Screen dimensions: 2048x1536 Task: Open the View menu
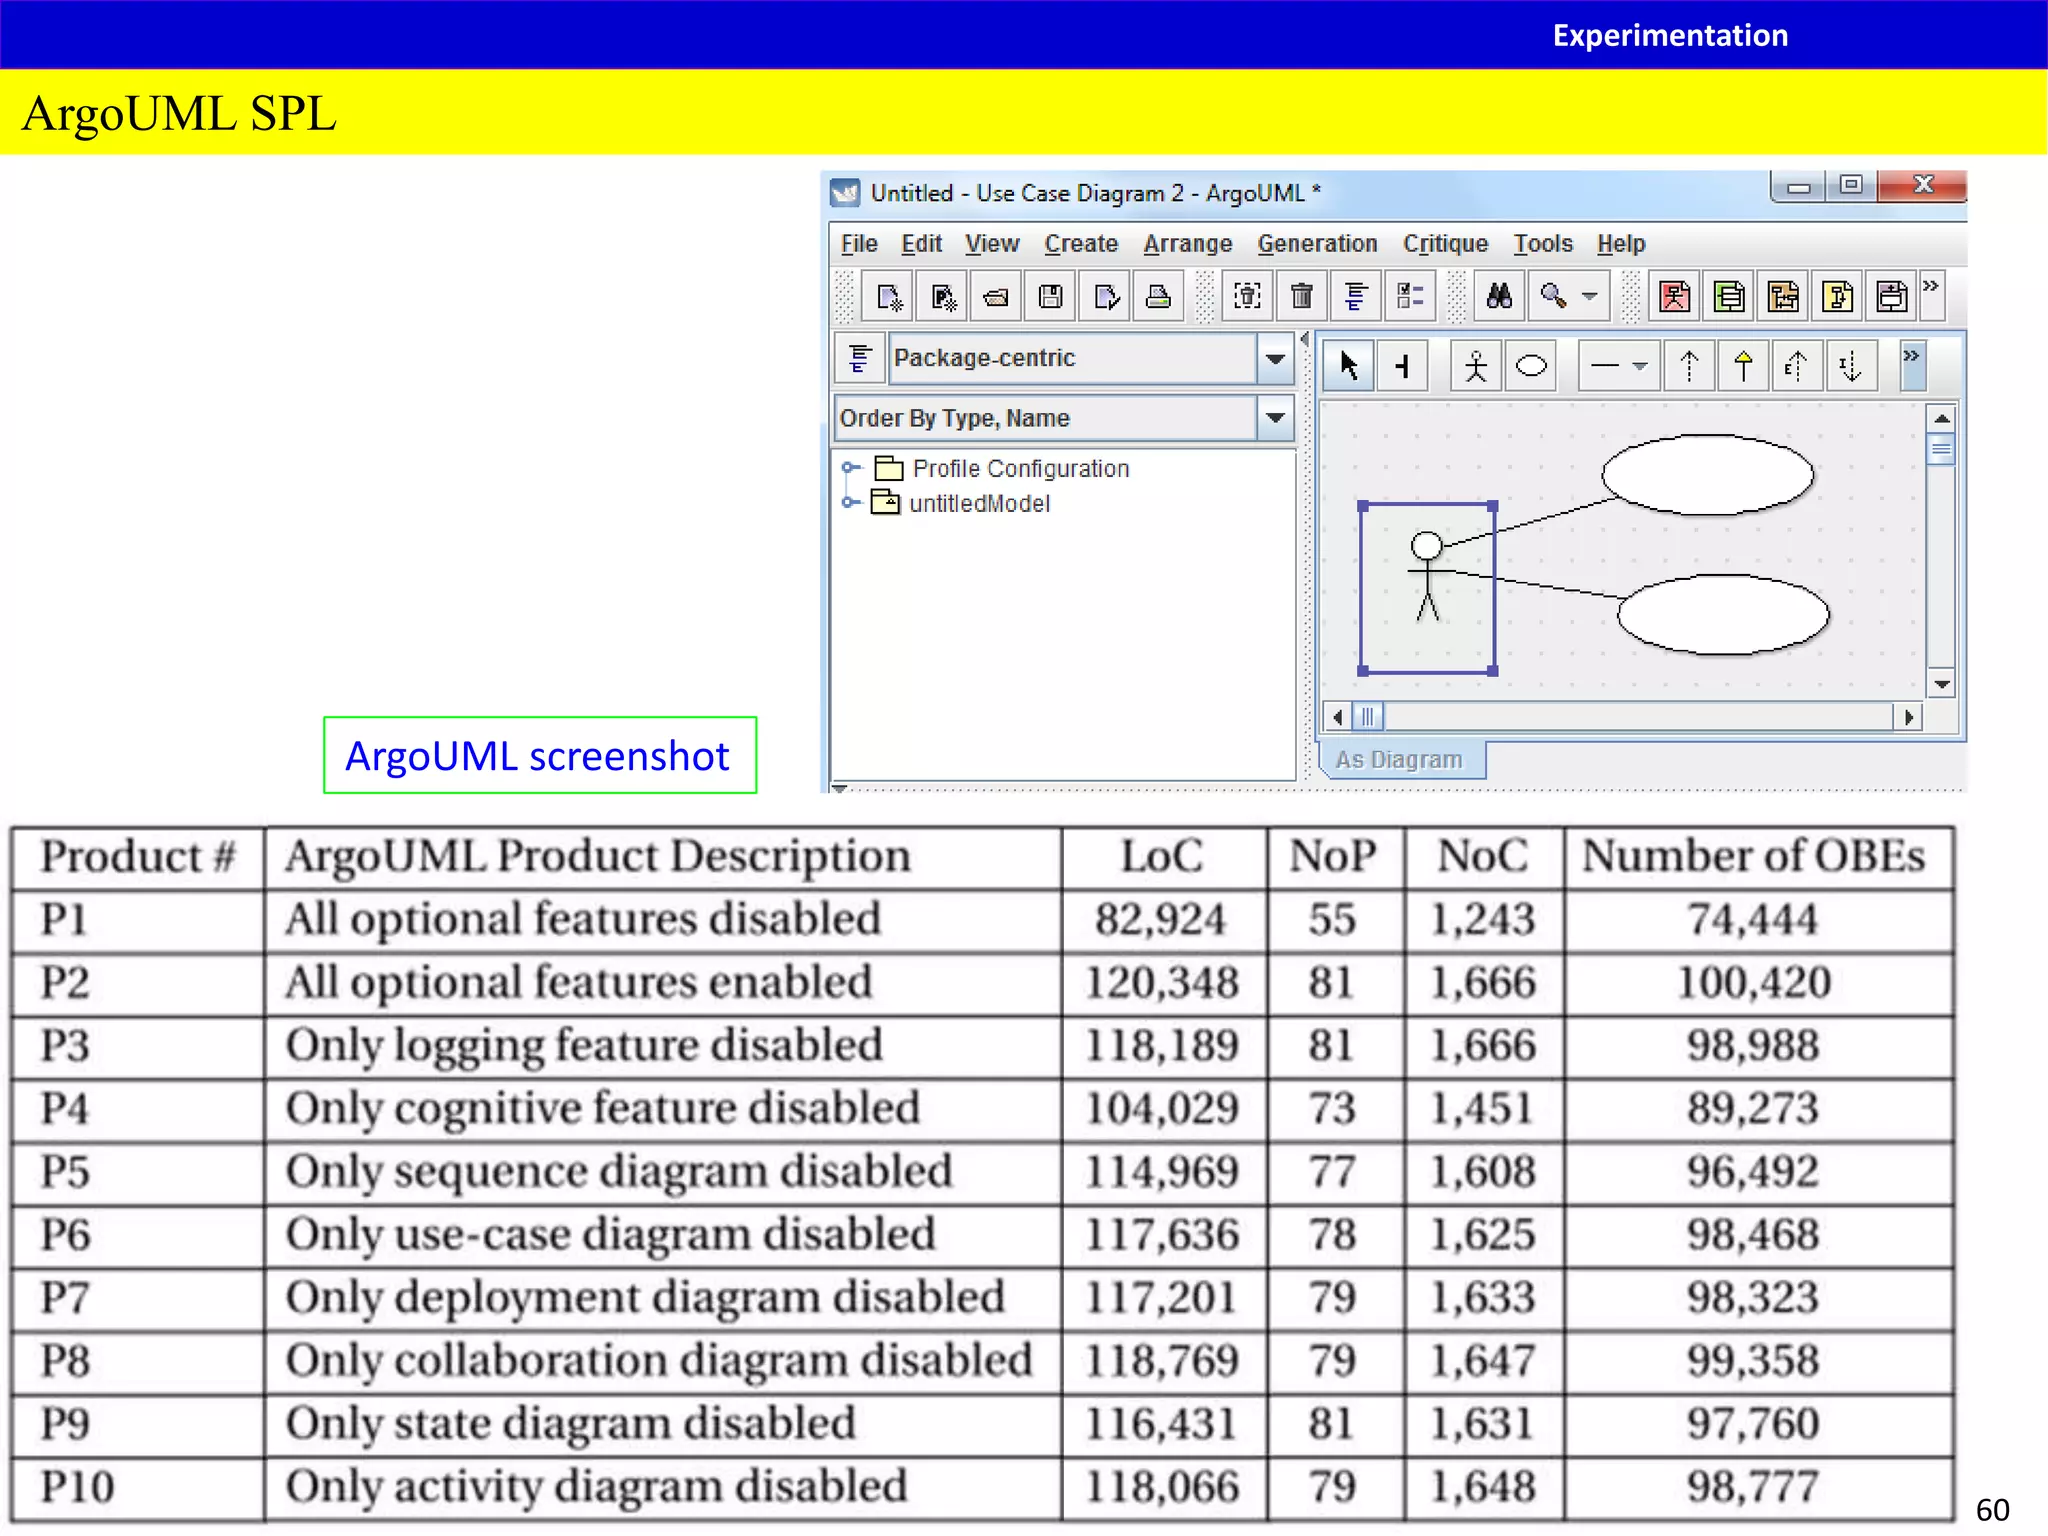(x=991, y=244)
